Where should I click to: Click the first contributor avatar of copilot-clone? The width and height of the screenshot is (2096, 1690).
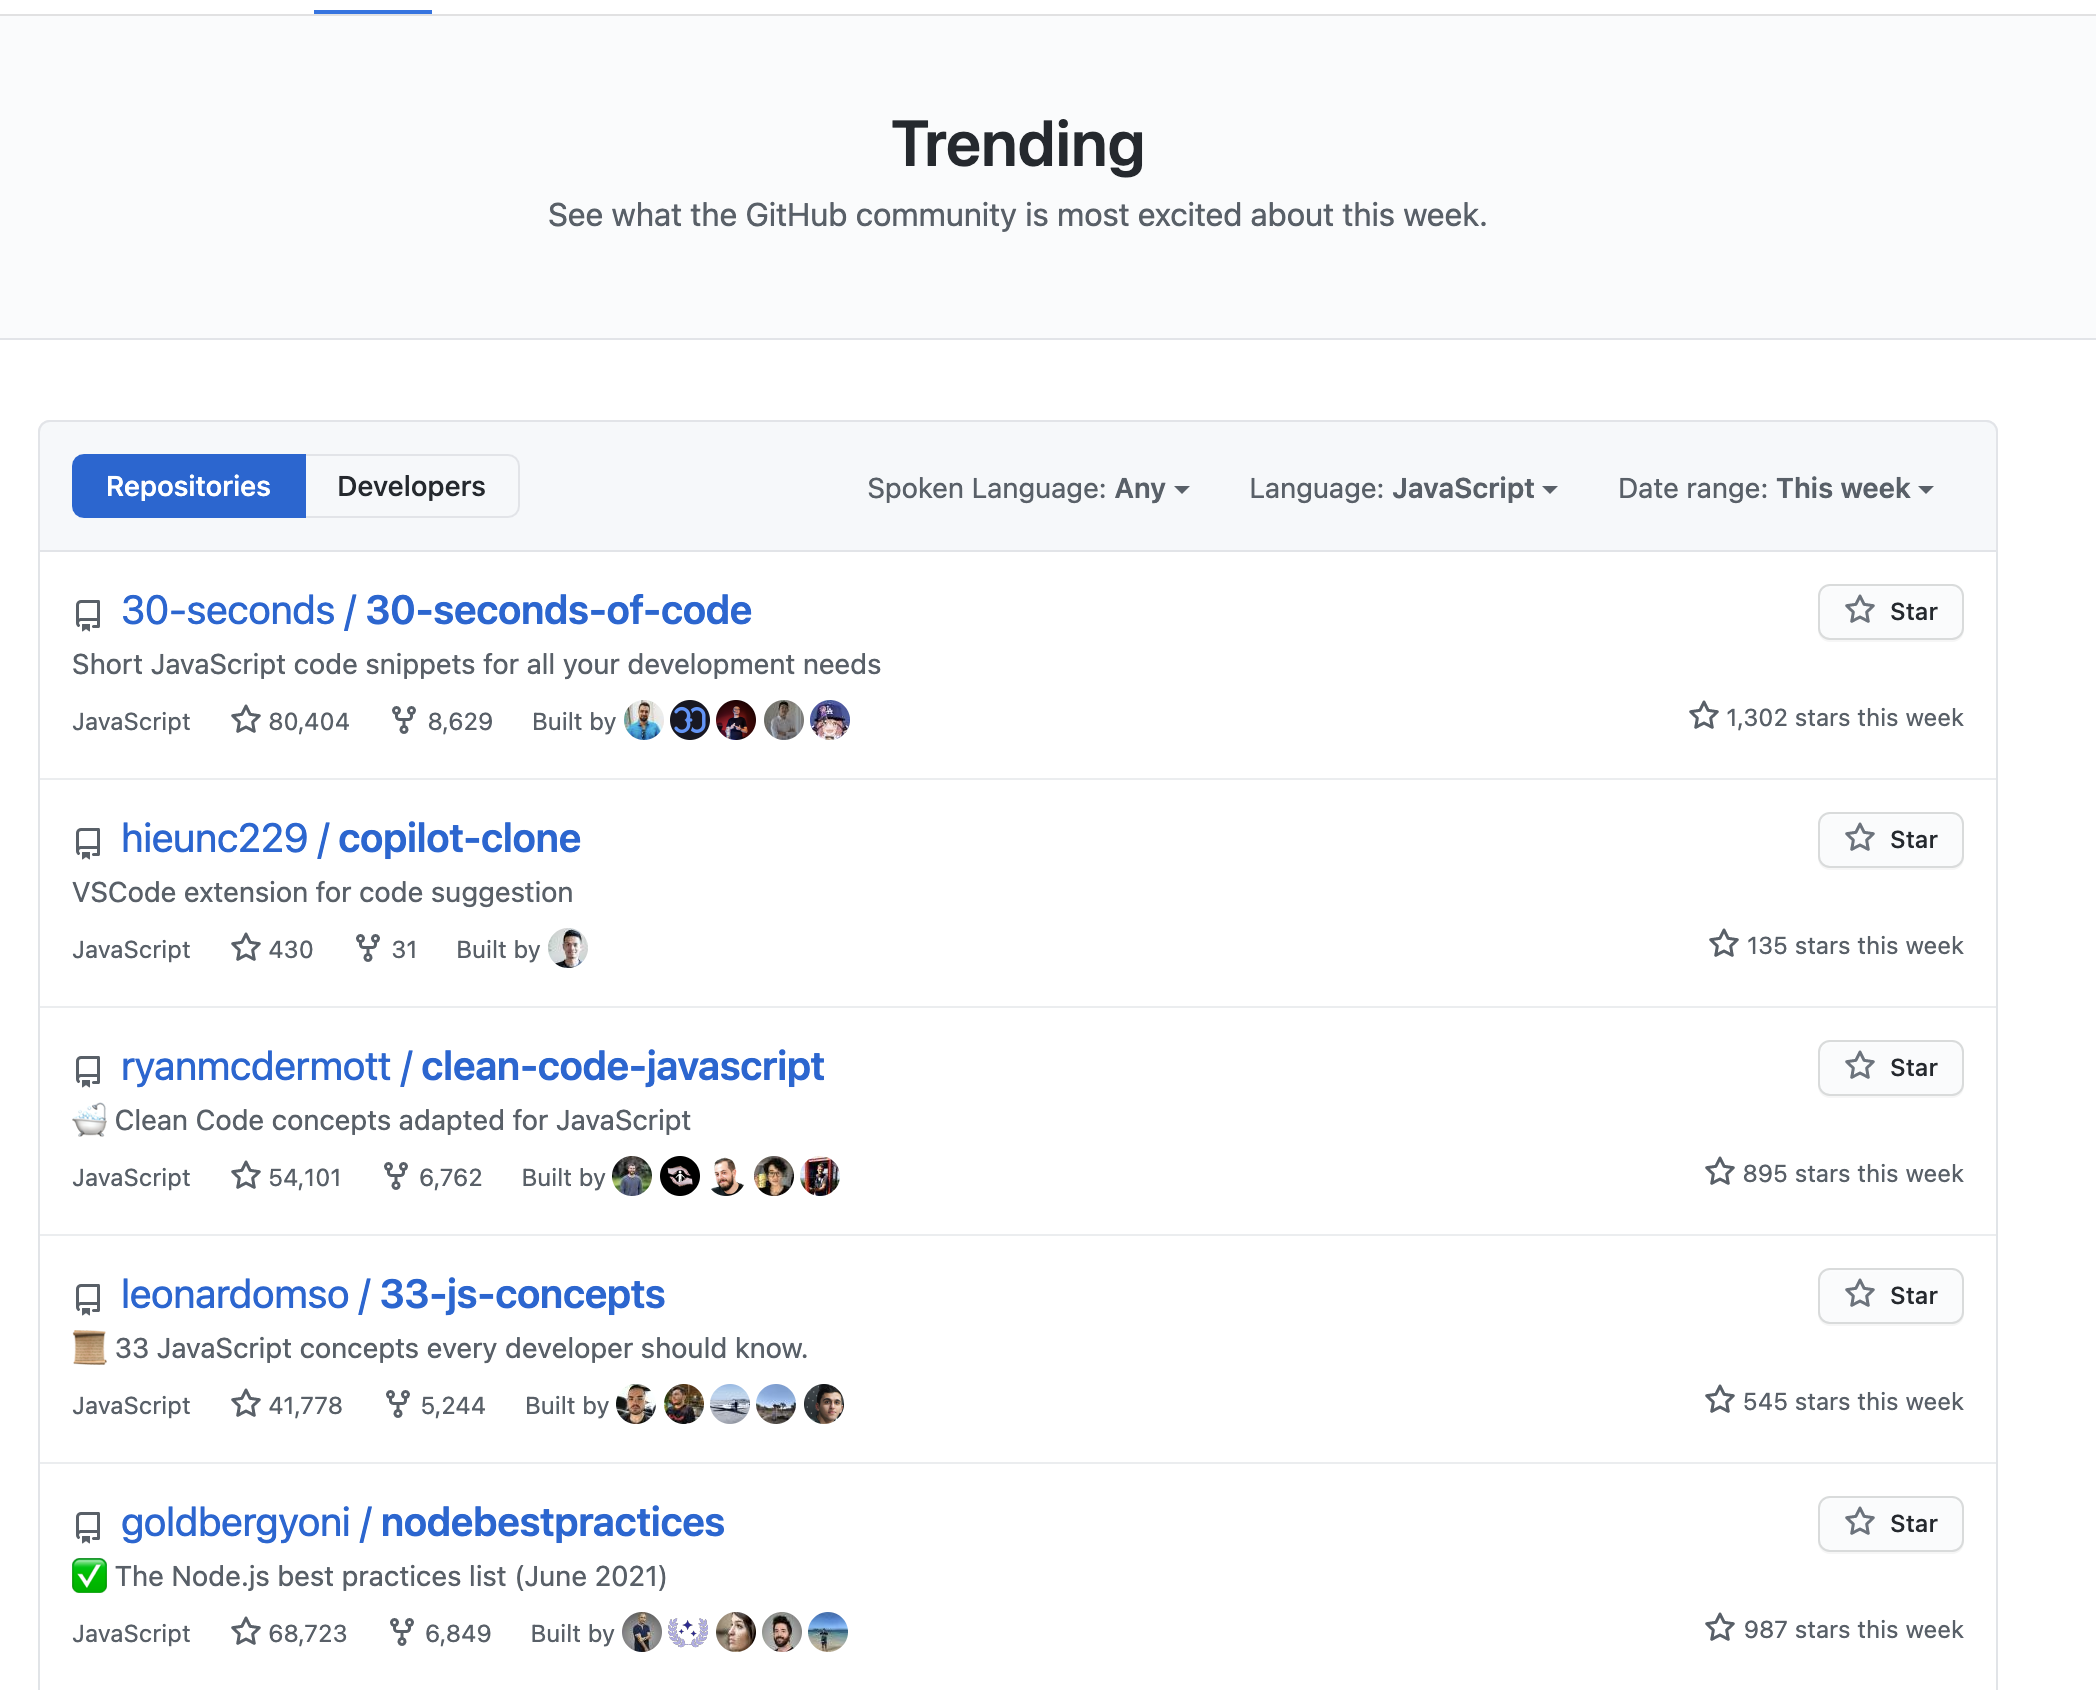pos(568,948)
